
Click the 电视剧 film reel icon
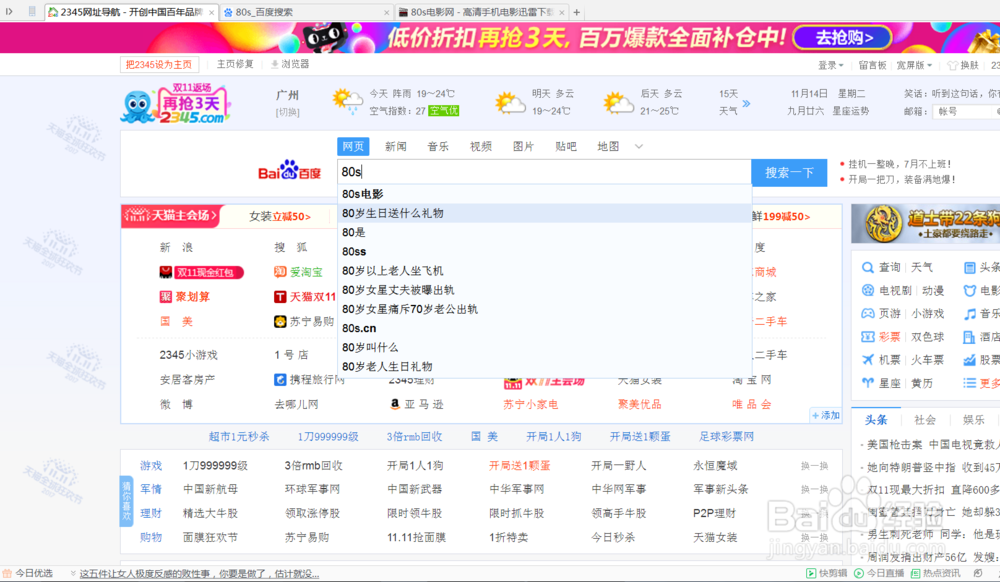pos(867,290)
